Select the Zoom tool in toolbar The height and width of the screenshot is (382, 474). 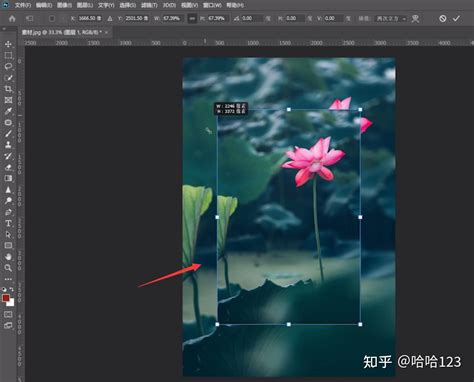click(x=8, y=268)
